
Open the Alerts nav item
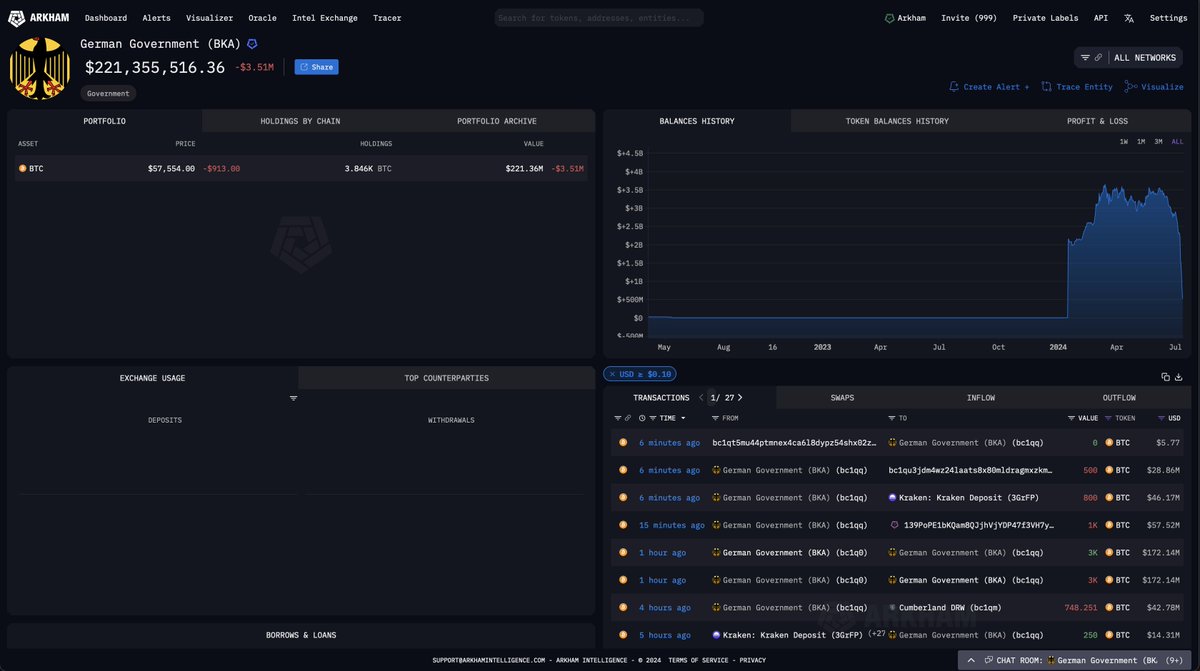pos(156,18)
